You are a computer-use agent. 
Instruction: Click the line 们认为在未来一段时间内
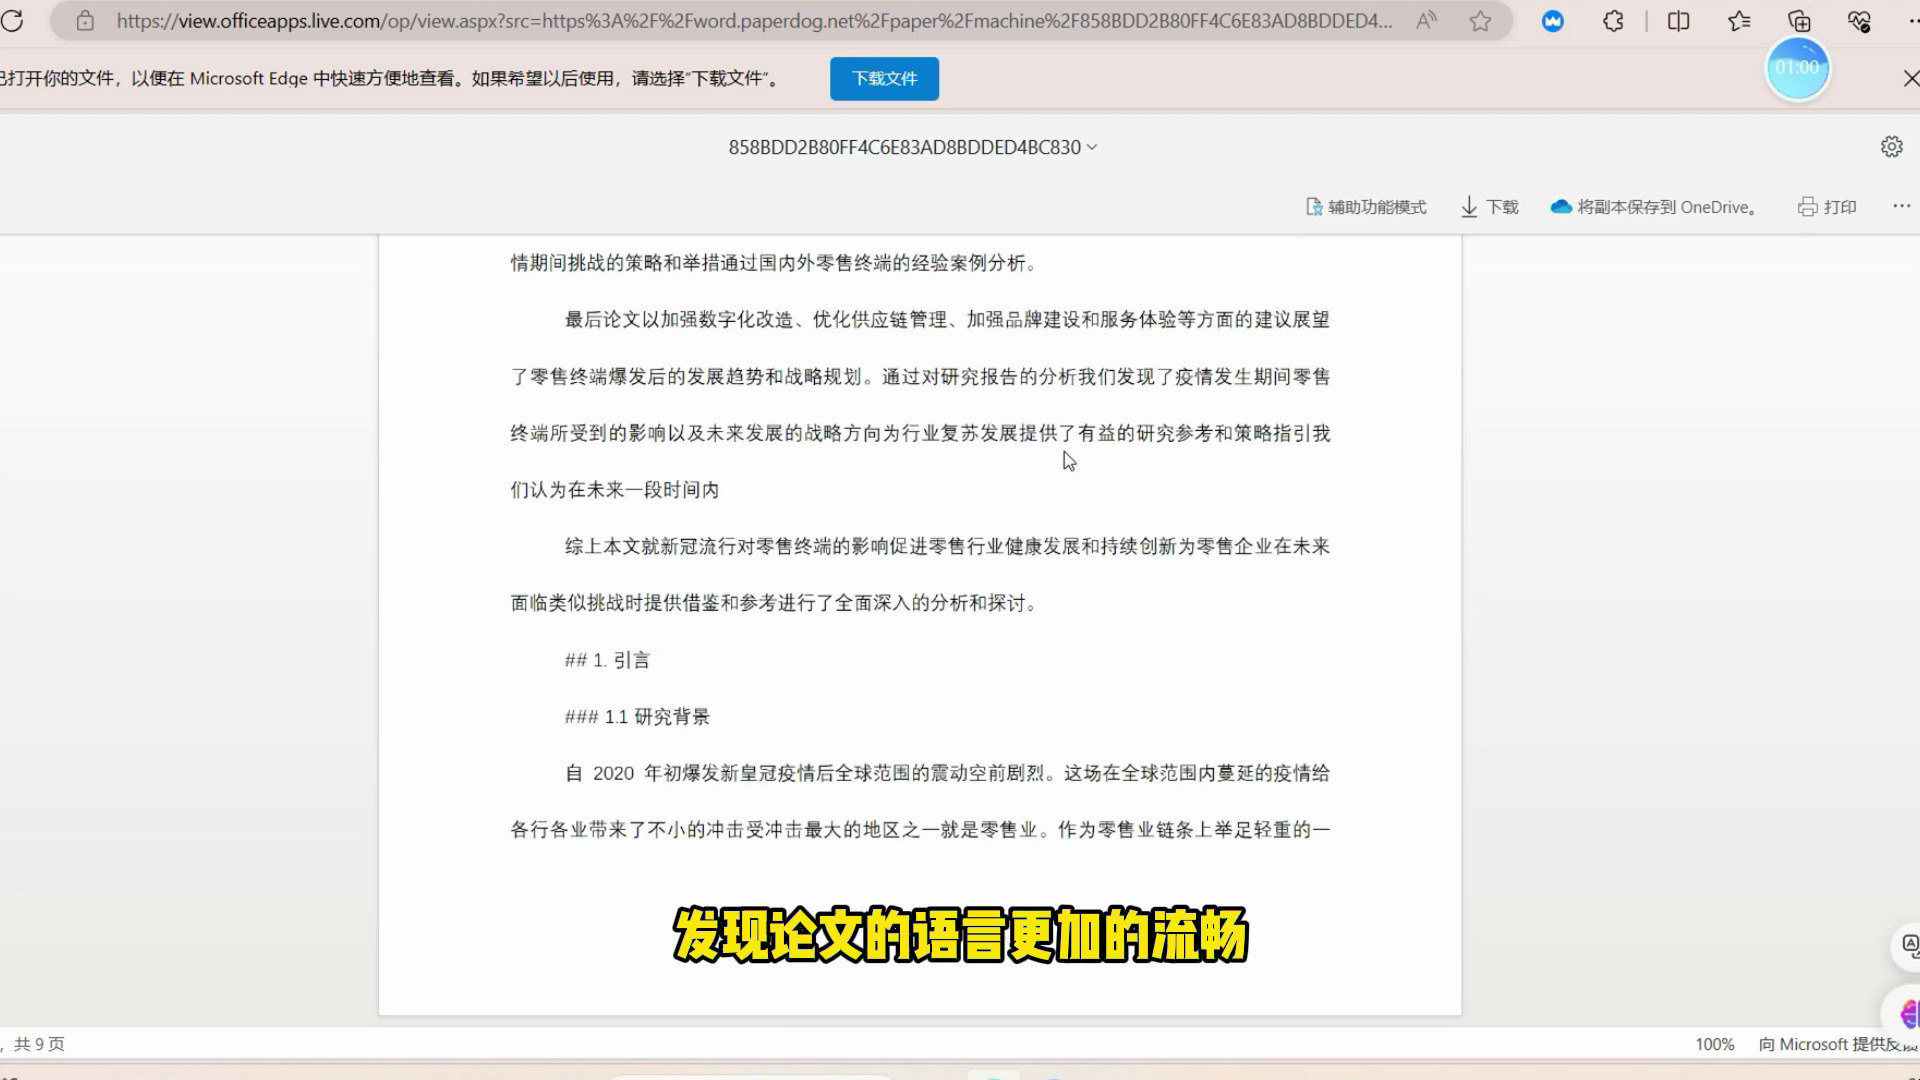tap(614, 490)
